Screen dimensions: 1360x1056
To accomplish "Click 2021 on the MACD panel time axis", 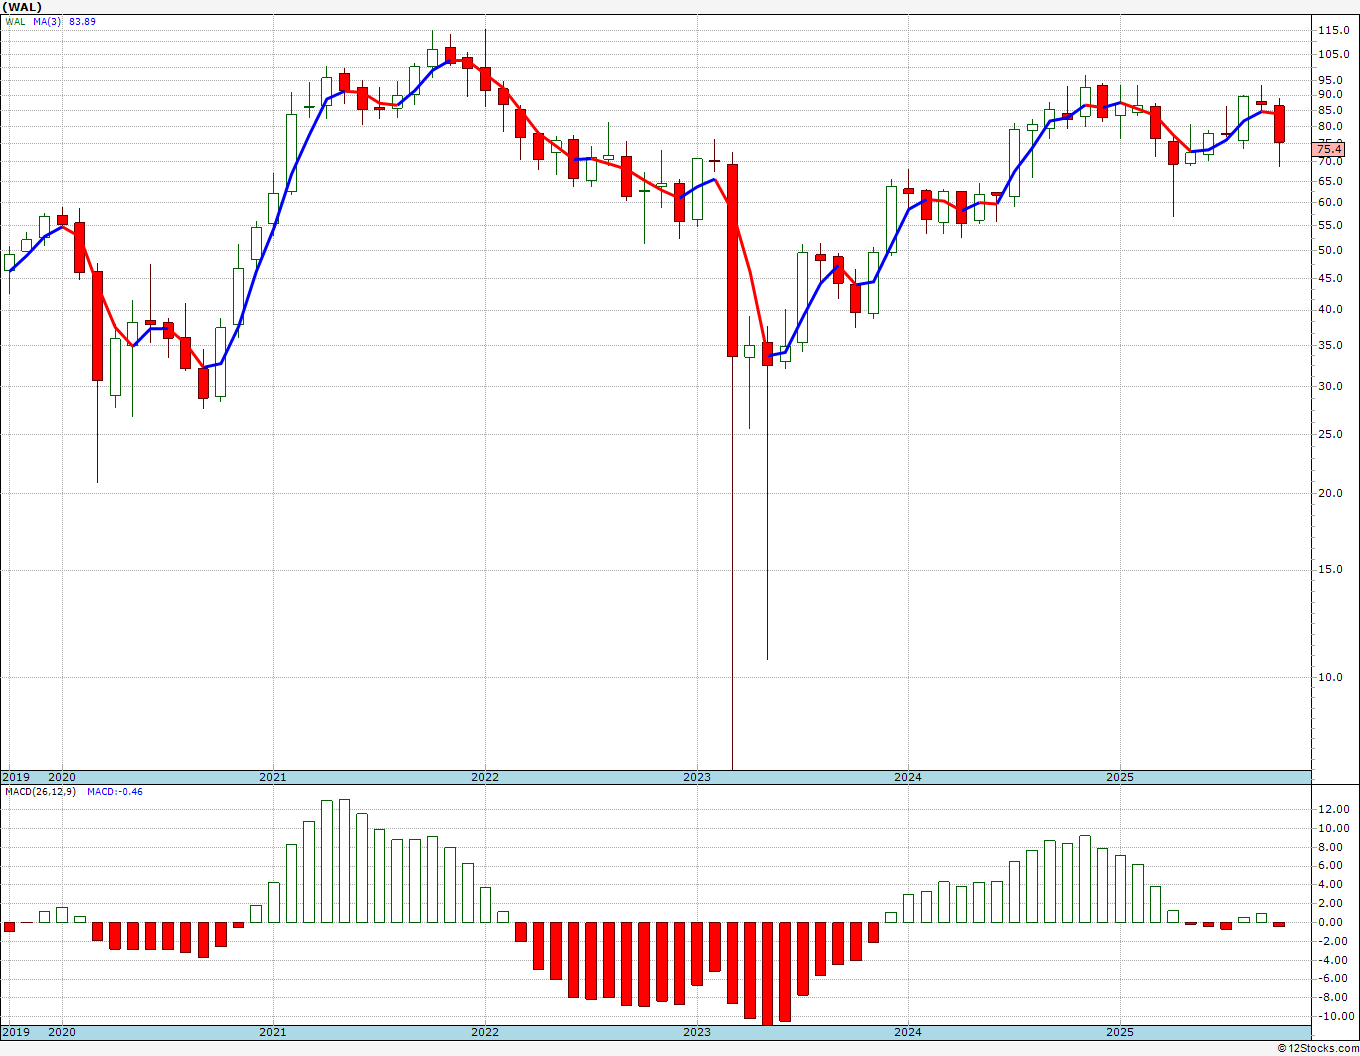I will click(273, 1033).
